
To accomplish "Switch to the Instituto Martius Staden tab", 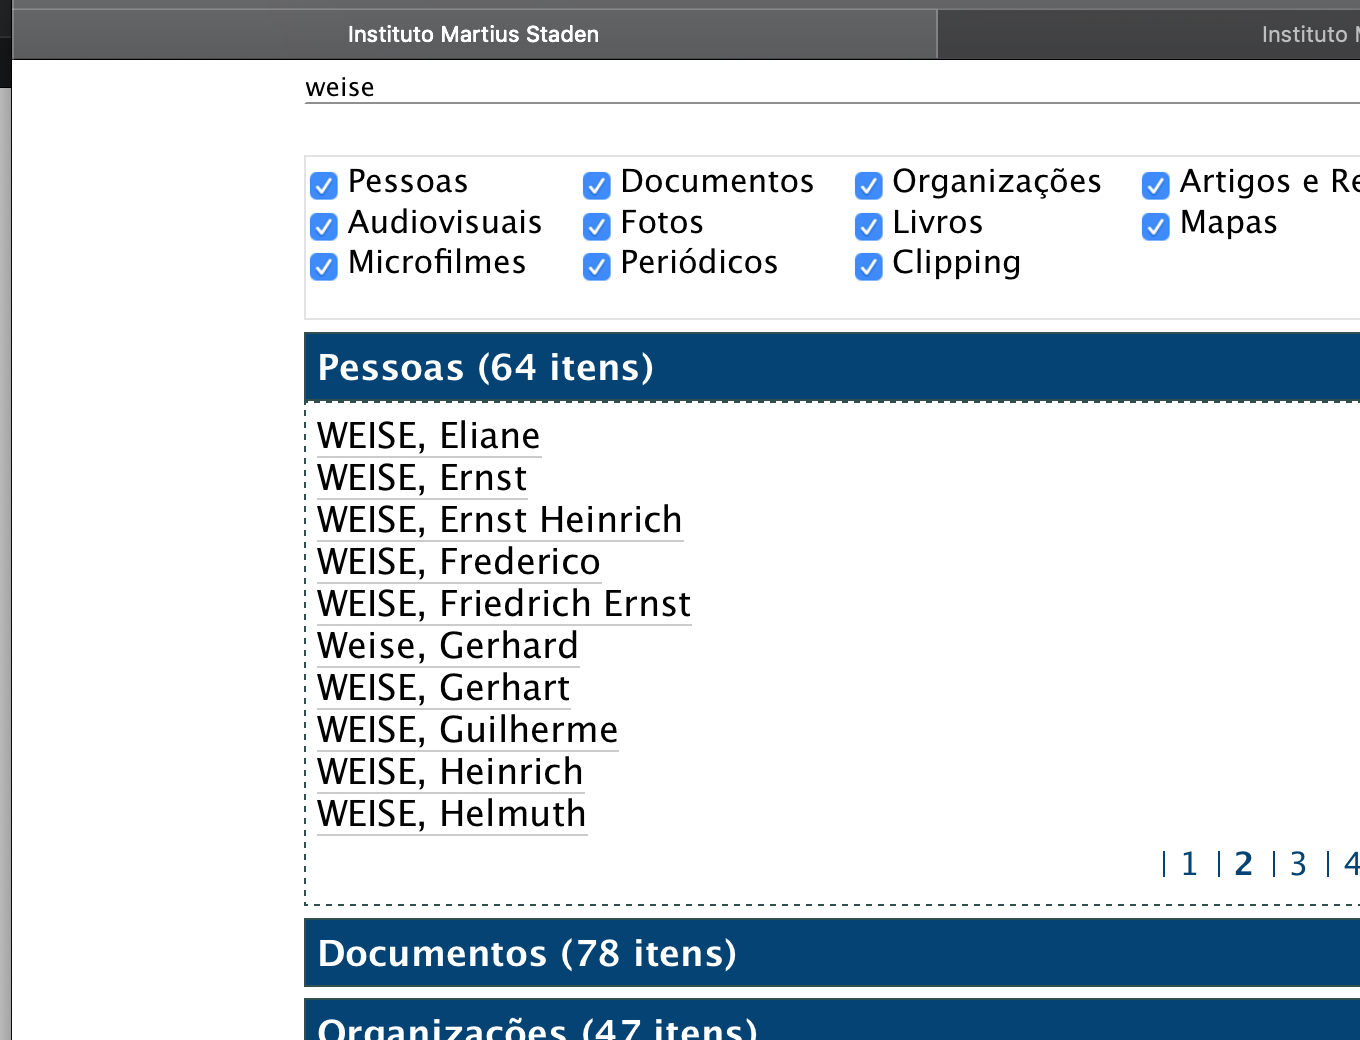I will (473, 35).
